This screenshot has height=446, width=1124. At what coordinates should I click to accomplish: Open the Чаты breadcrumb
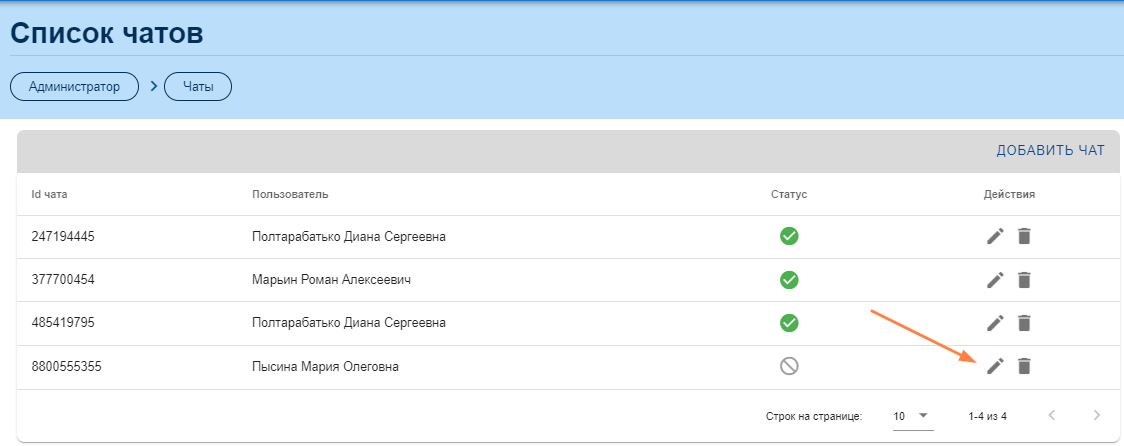(198, 87)
